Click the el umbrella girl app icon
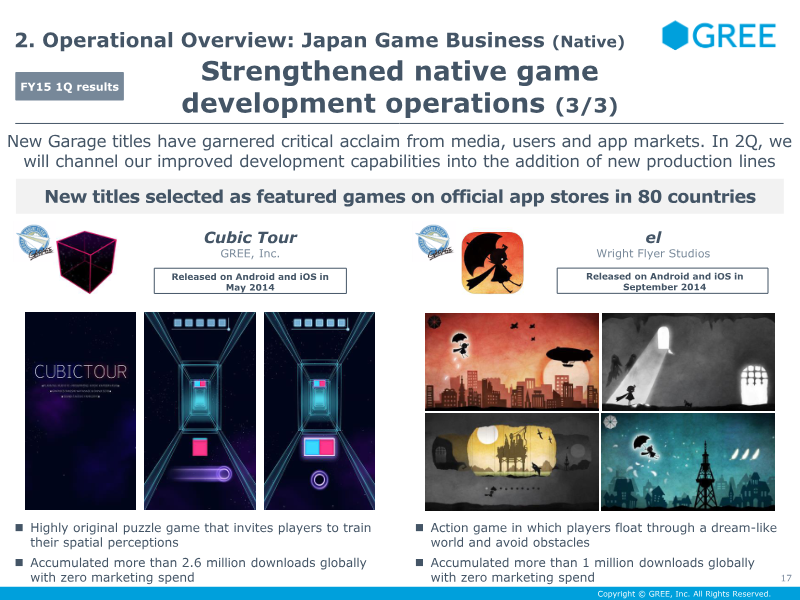 pyautogui.click(x=492, y=261)
